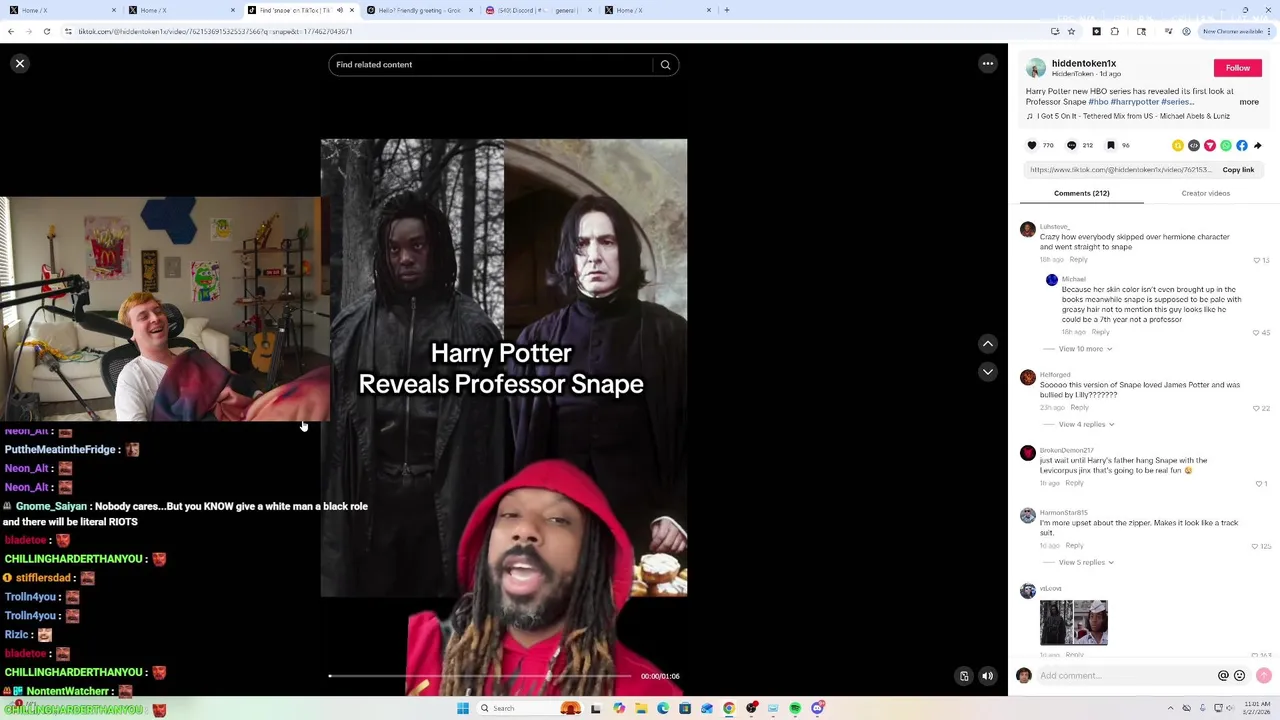Like Michael's reply comment heart
1280x720 pixels.
[x=1257, y=333]
